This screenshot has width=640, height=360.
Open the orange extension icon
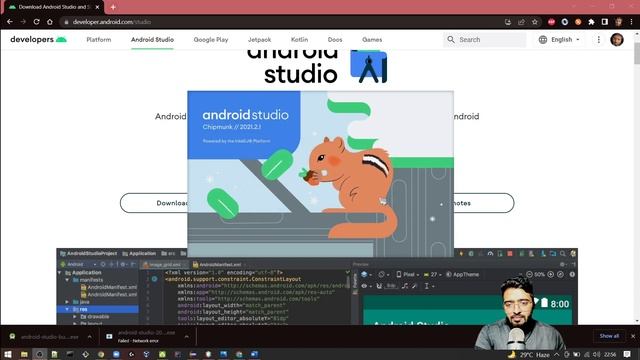point(578,22)
